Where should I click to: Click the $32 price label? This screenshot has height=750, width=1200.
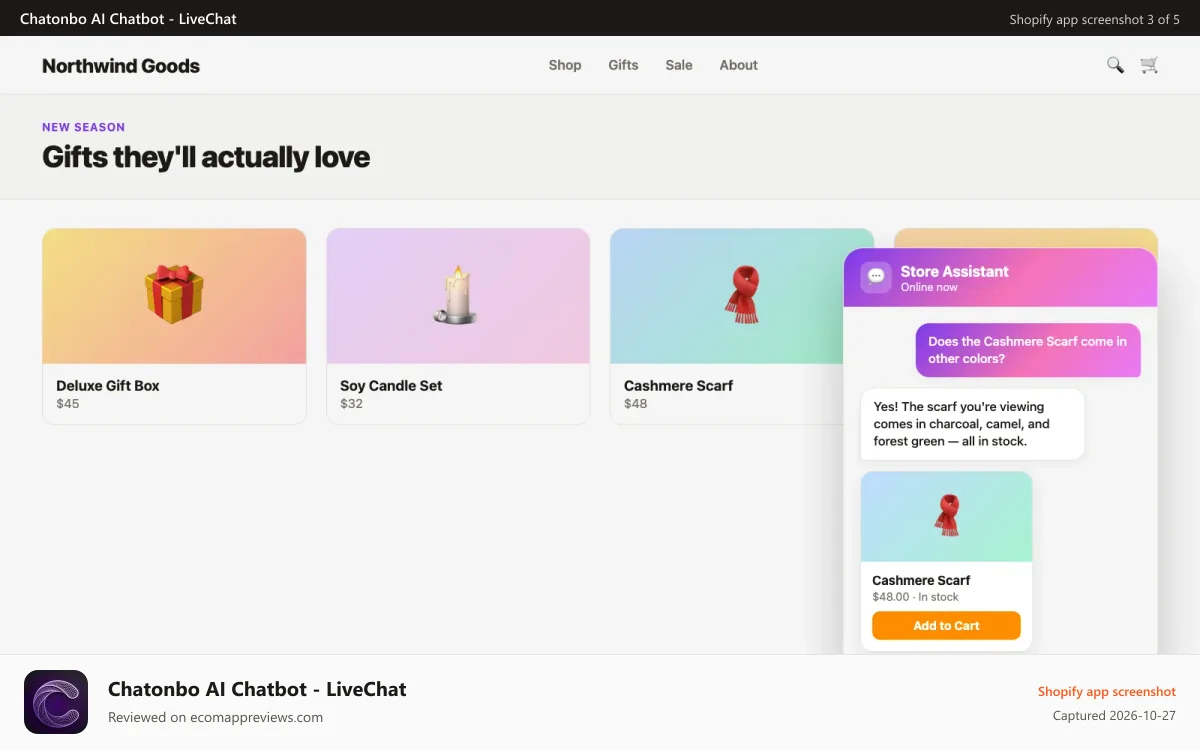[351, 404]
